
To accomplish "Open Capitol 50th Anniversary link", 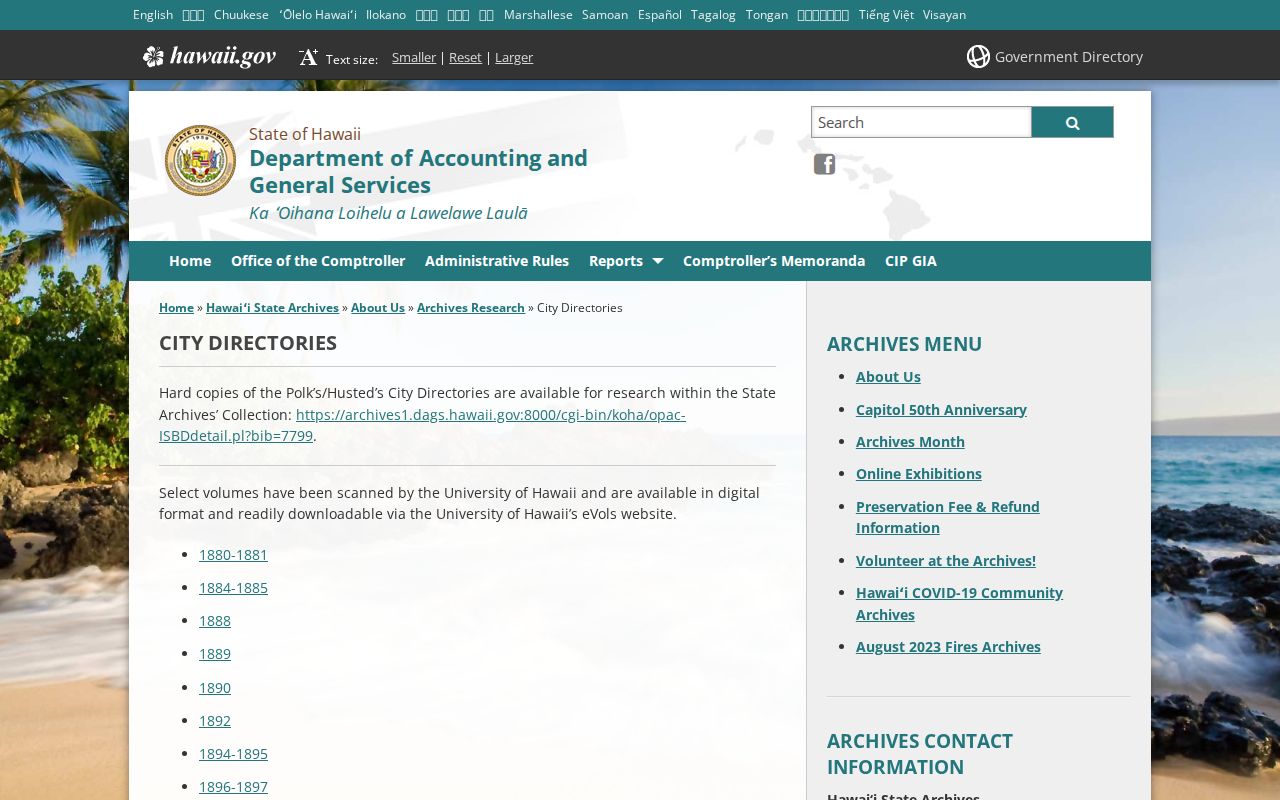I will 941,410.
